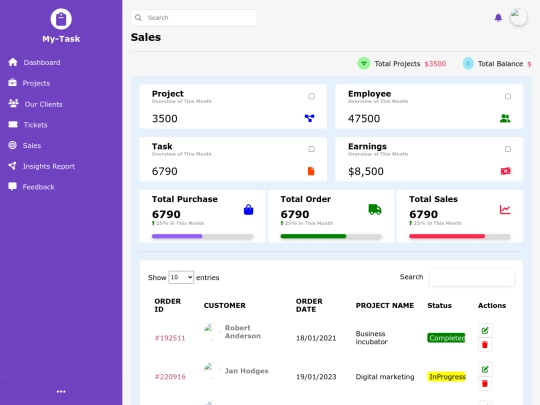The width and height of the screenshot is (540, 405).
Task: Focus the top Search field
Action: click(x=194, y=18)
